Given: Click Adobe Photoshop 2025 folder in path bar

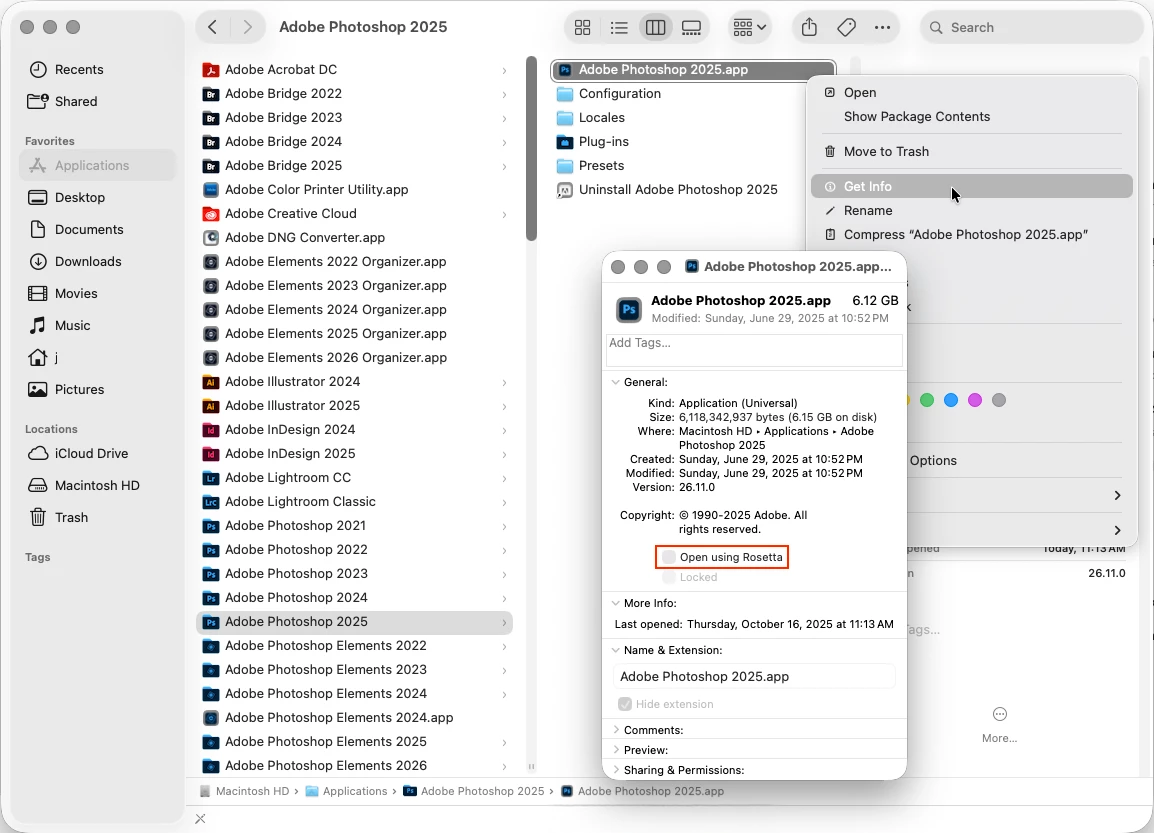Looking at the screenshot, I should pos(474,791).
